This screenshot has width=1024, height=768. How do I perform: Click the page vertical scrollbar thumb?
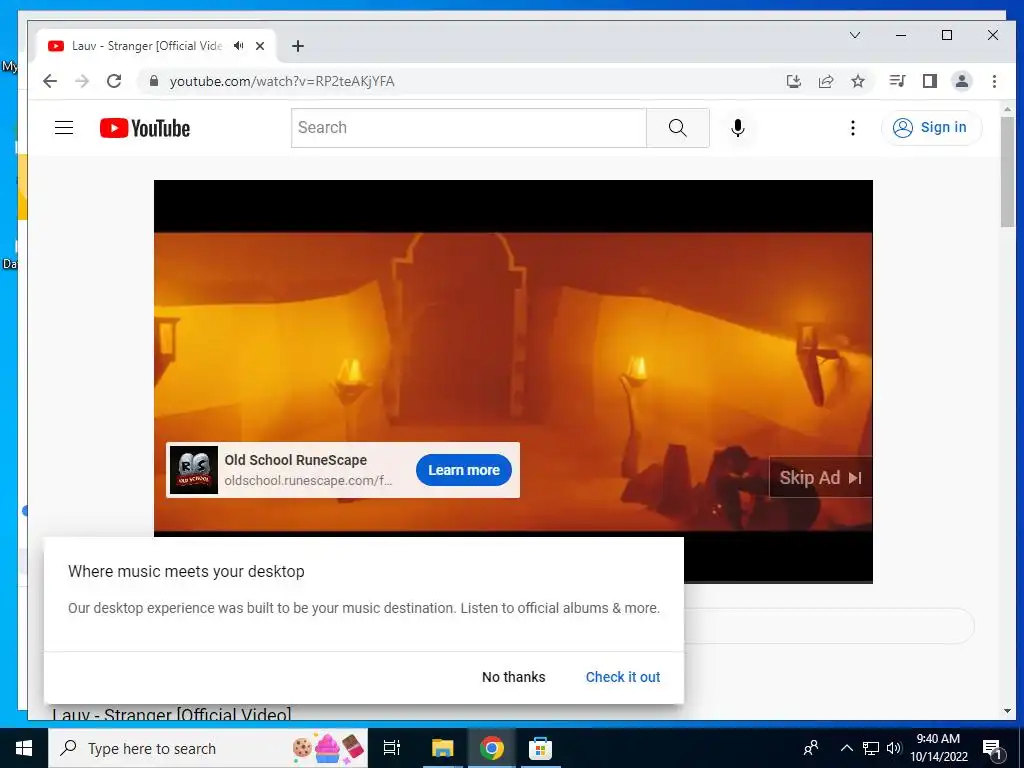tap(1007, 173)
